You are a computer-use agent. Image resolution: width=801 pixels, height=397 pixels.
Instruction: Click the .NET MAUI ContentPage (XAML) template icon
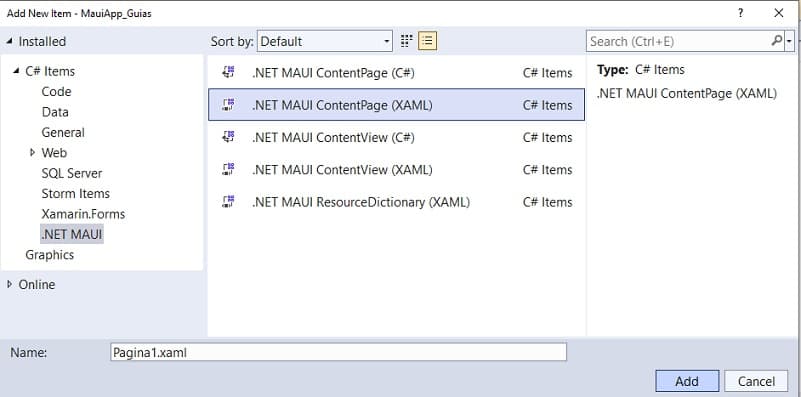click(x=228, y=105)
